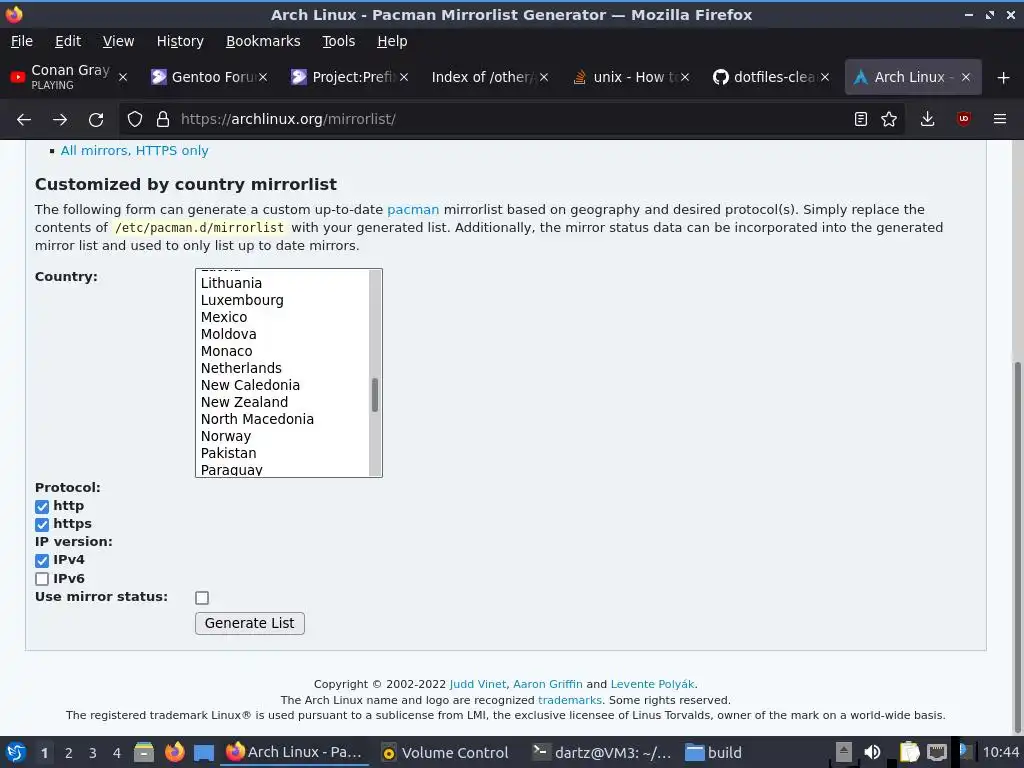1024x768 pixels.
Task: Uncheck the http protocol checkbox
Action: [42, 507]
